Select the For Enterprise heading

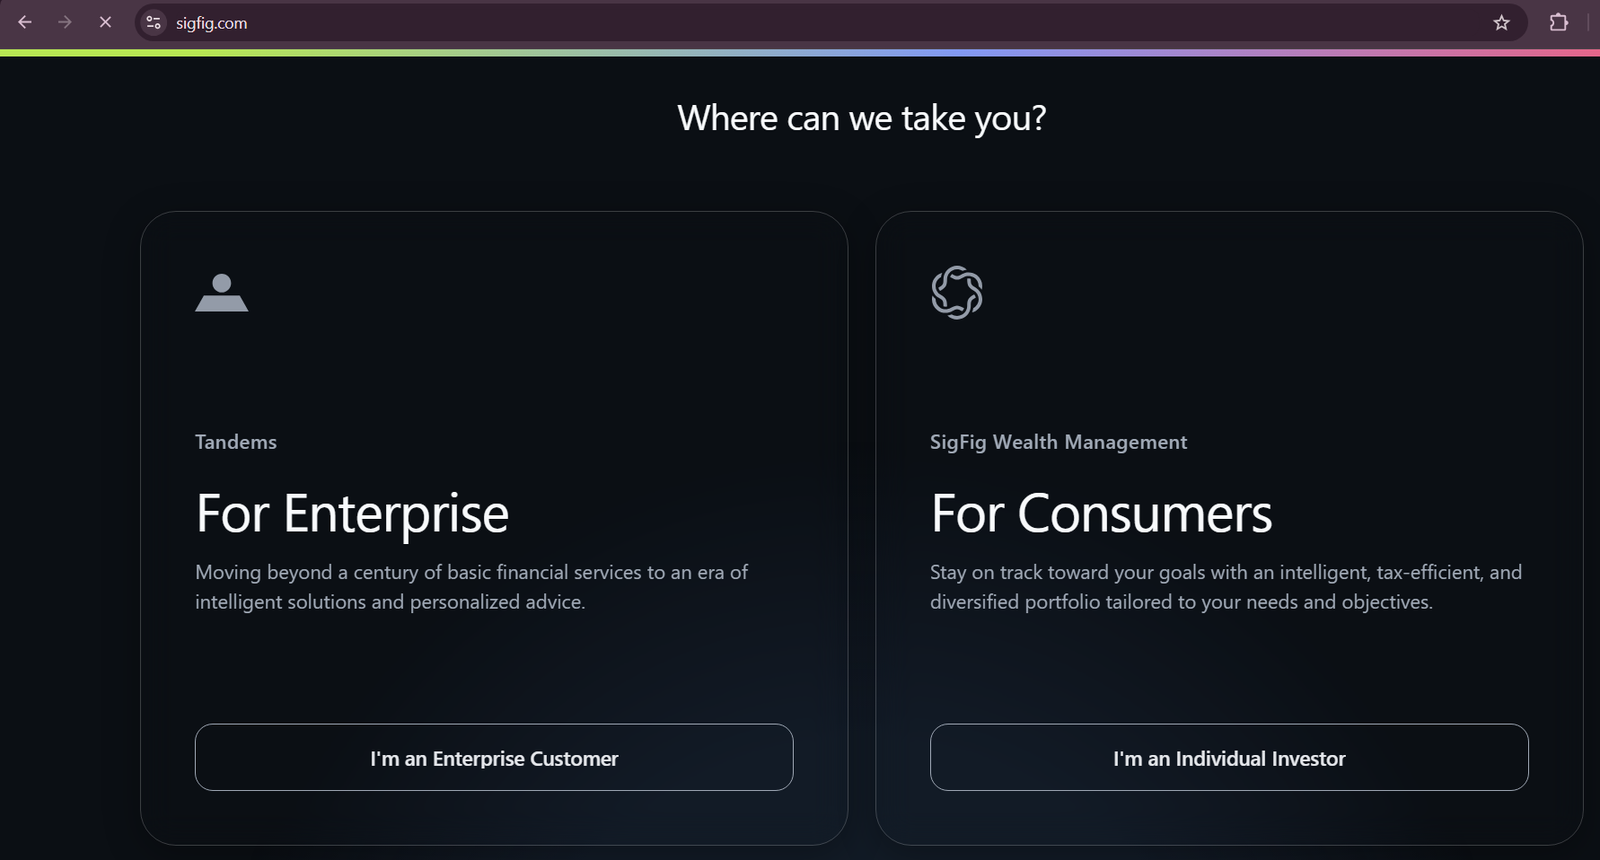pyautogui.click(x=352, y=514)
